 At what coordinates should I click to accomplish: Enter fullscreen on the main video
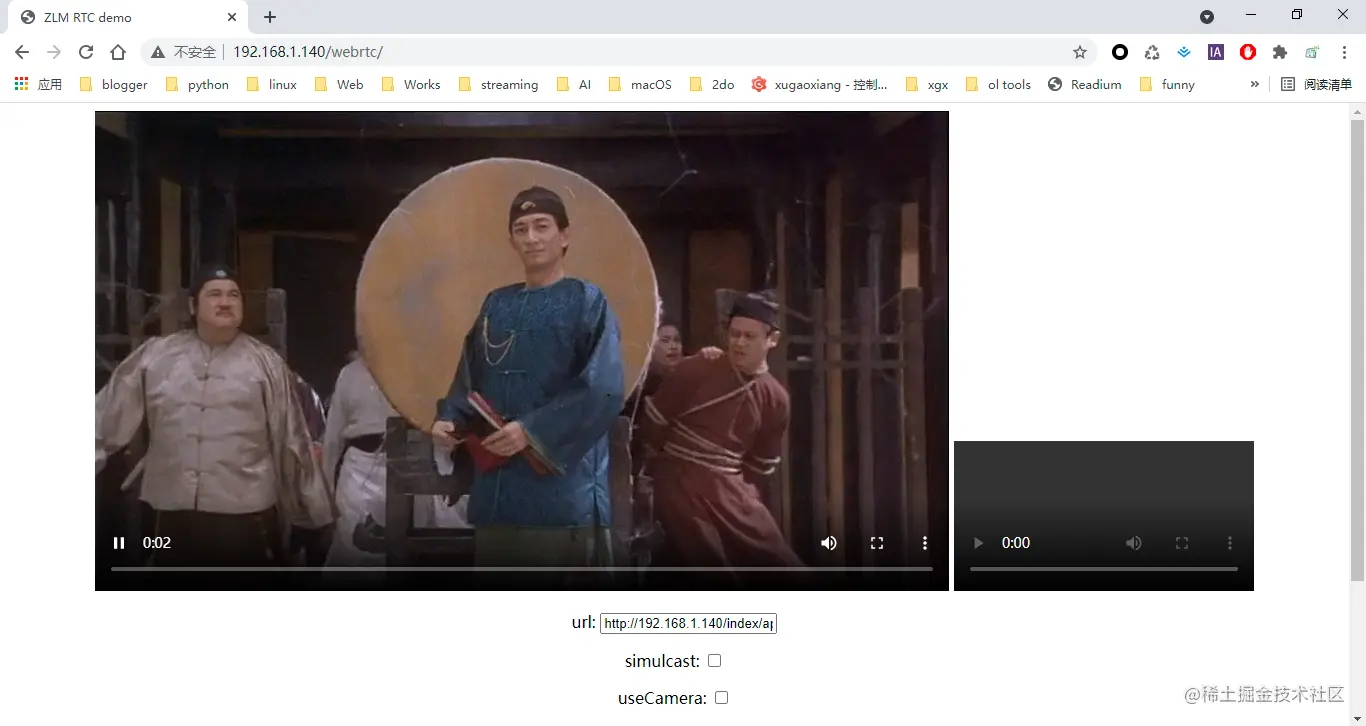[877, 543]
